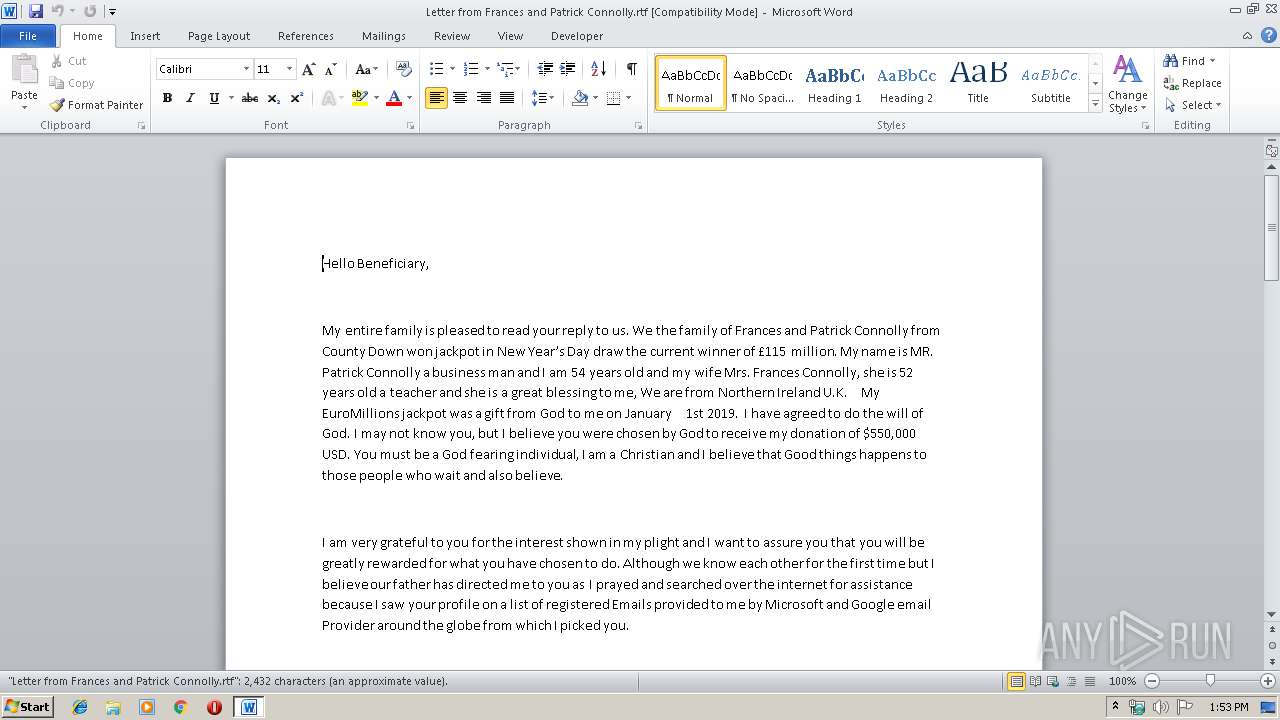This screenshot has width=1280, height=720.
Task: Click the Print Layout view icon
Action: 1016,681
